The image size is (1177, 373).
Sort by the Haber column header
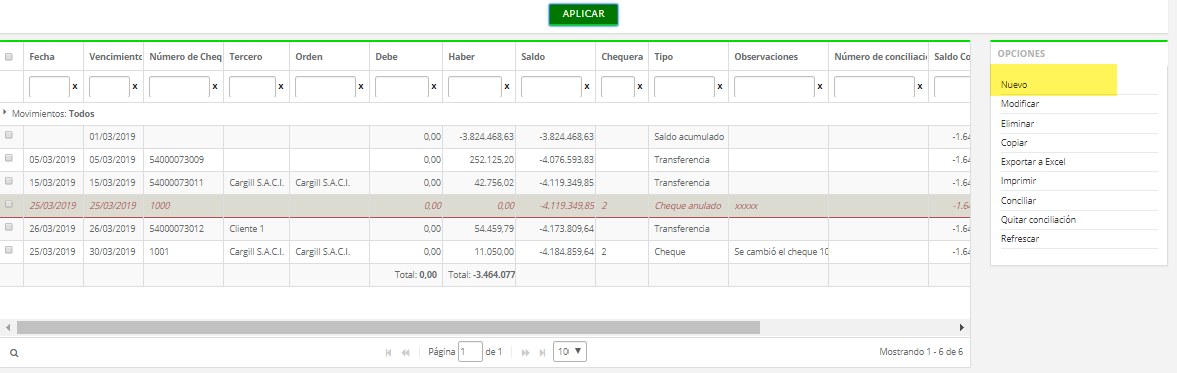(461, 56)
